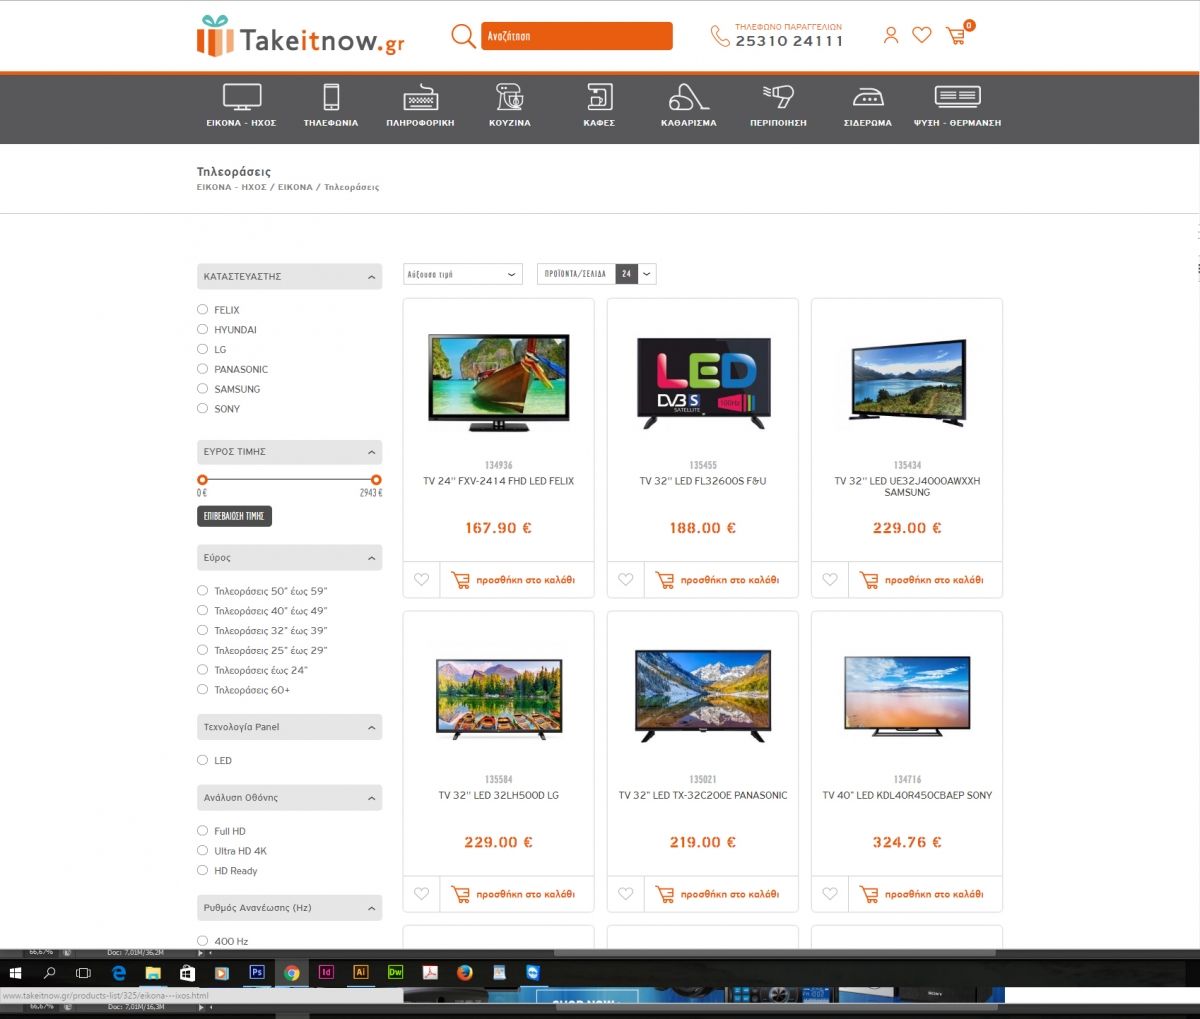The height and width of the screenshot is (1019, 1200).
Task: Open the shopping cart icon
Action: (956, 36)
